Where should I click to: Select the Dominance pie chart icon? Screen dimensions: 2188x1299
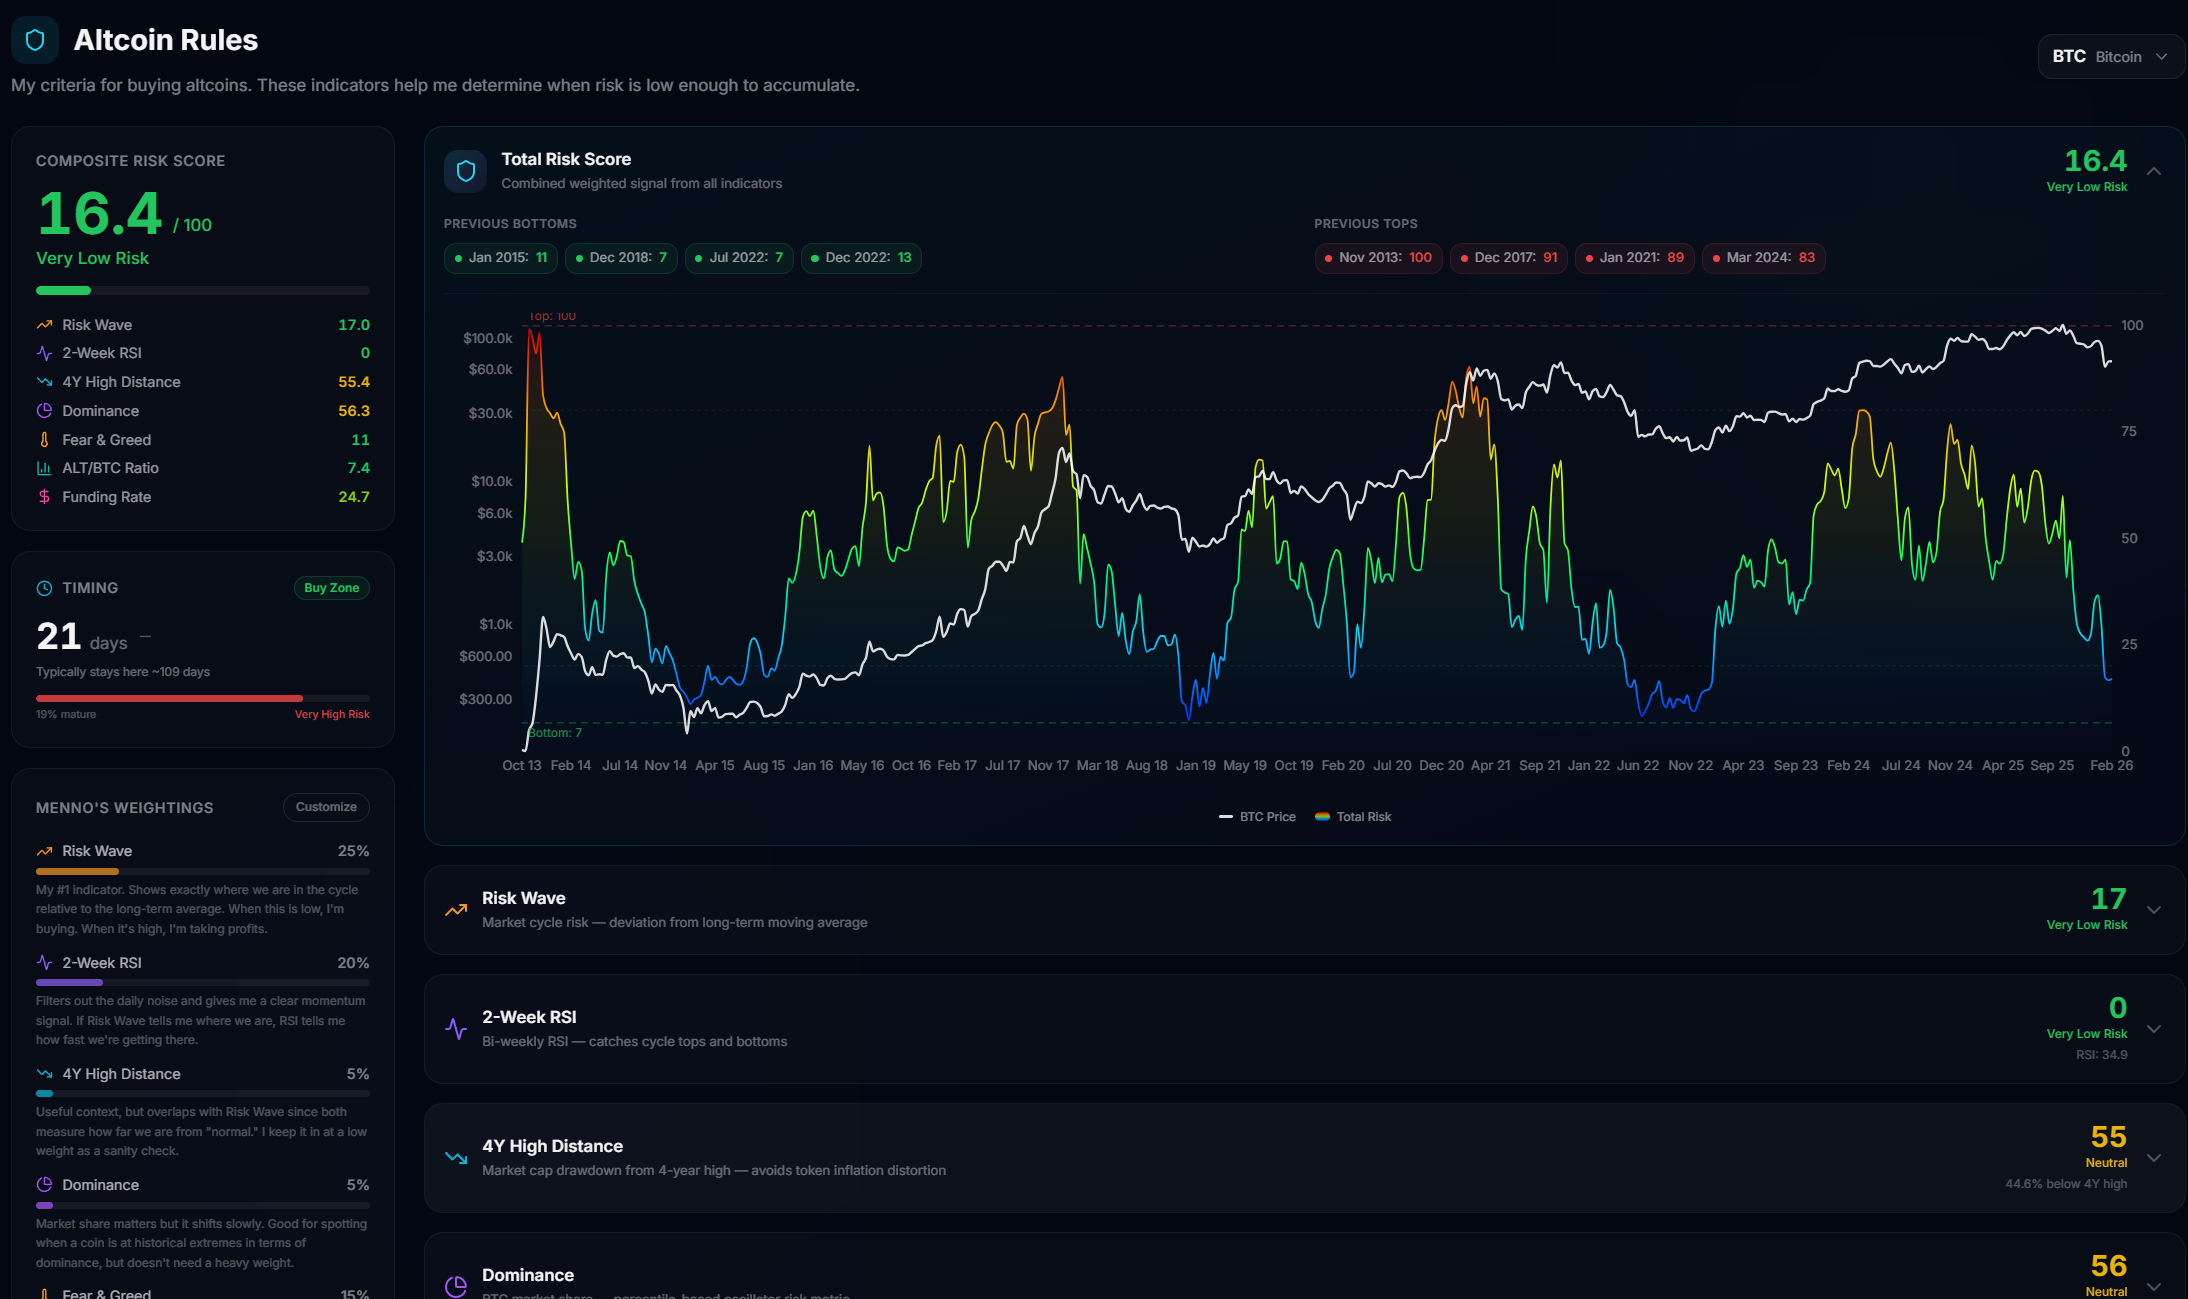[44, 410]
